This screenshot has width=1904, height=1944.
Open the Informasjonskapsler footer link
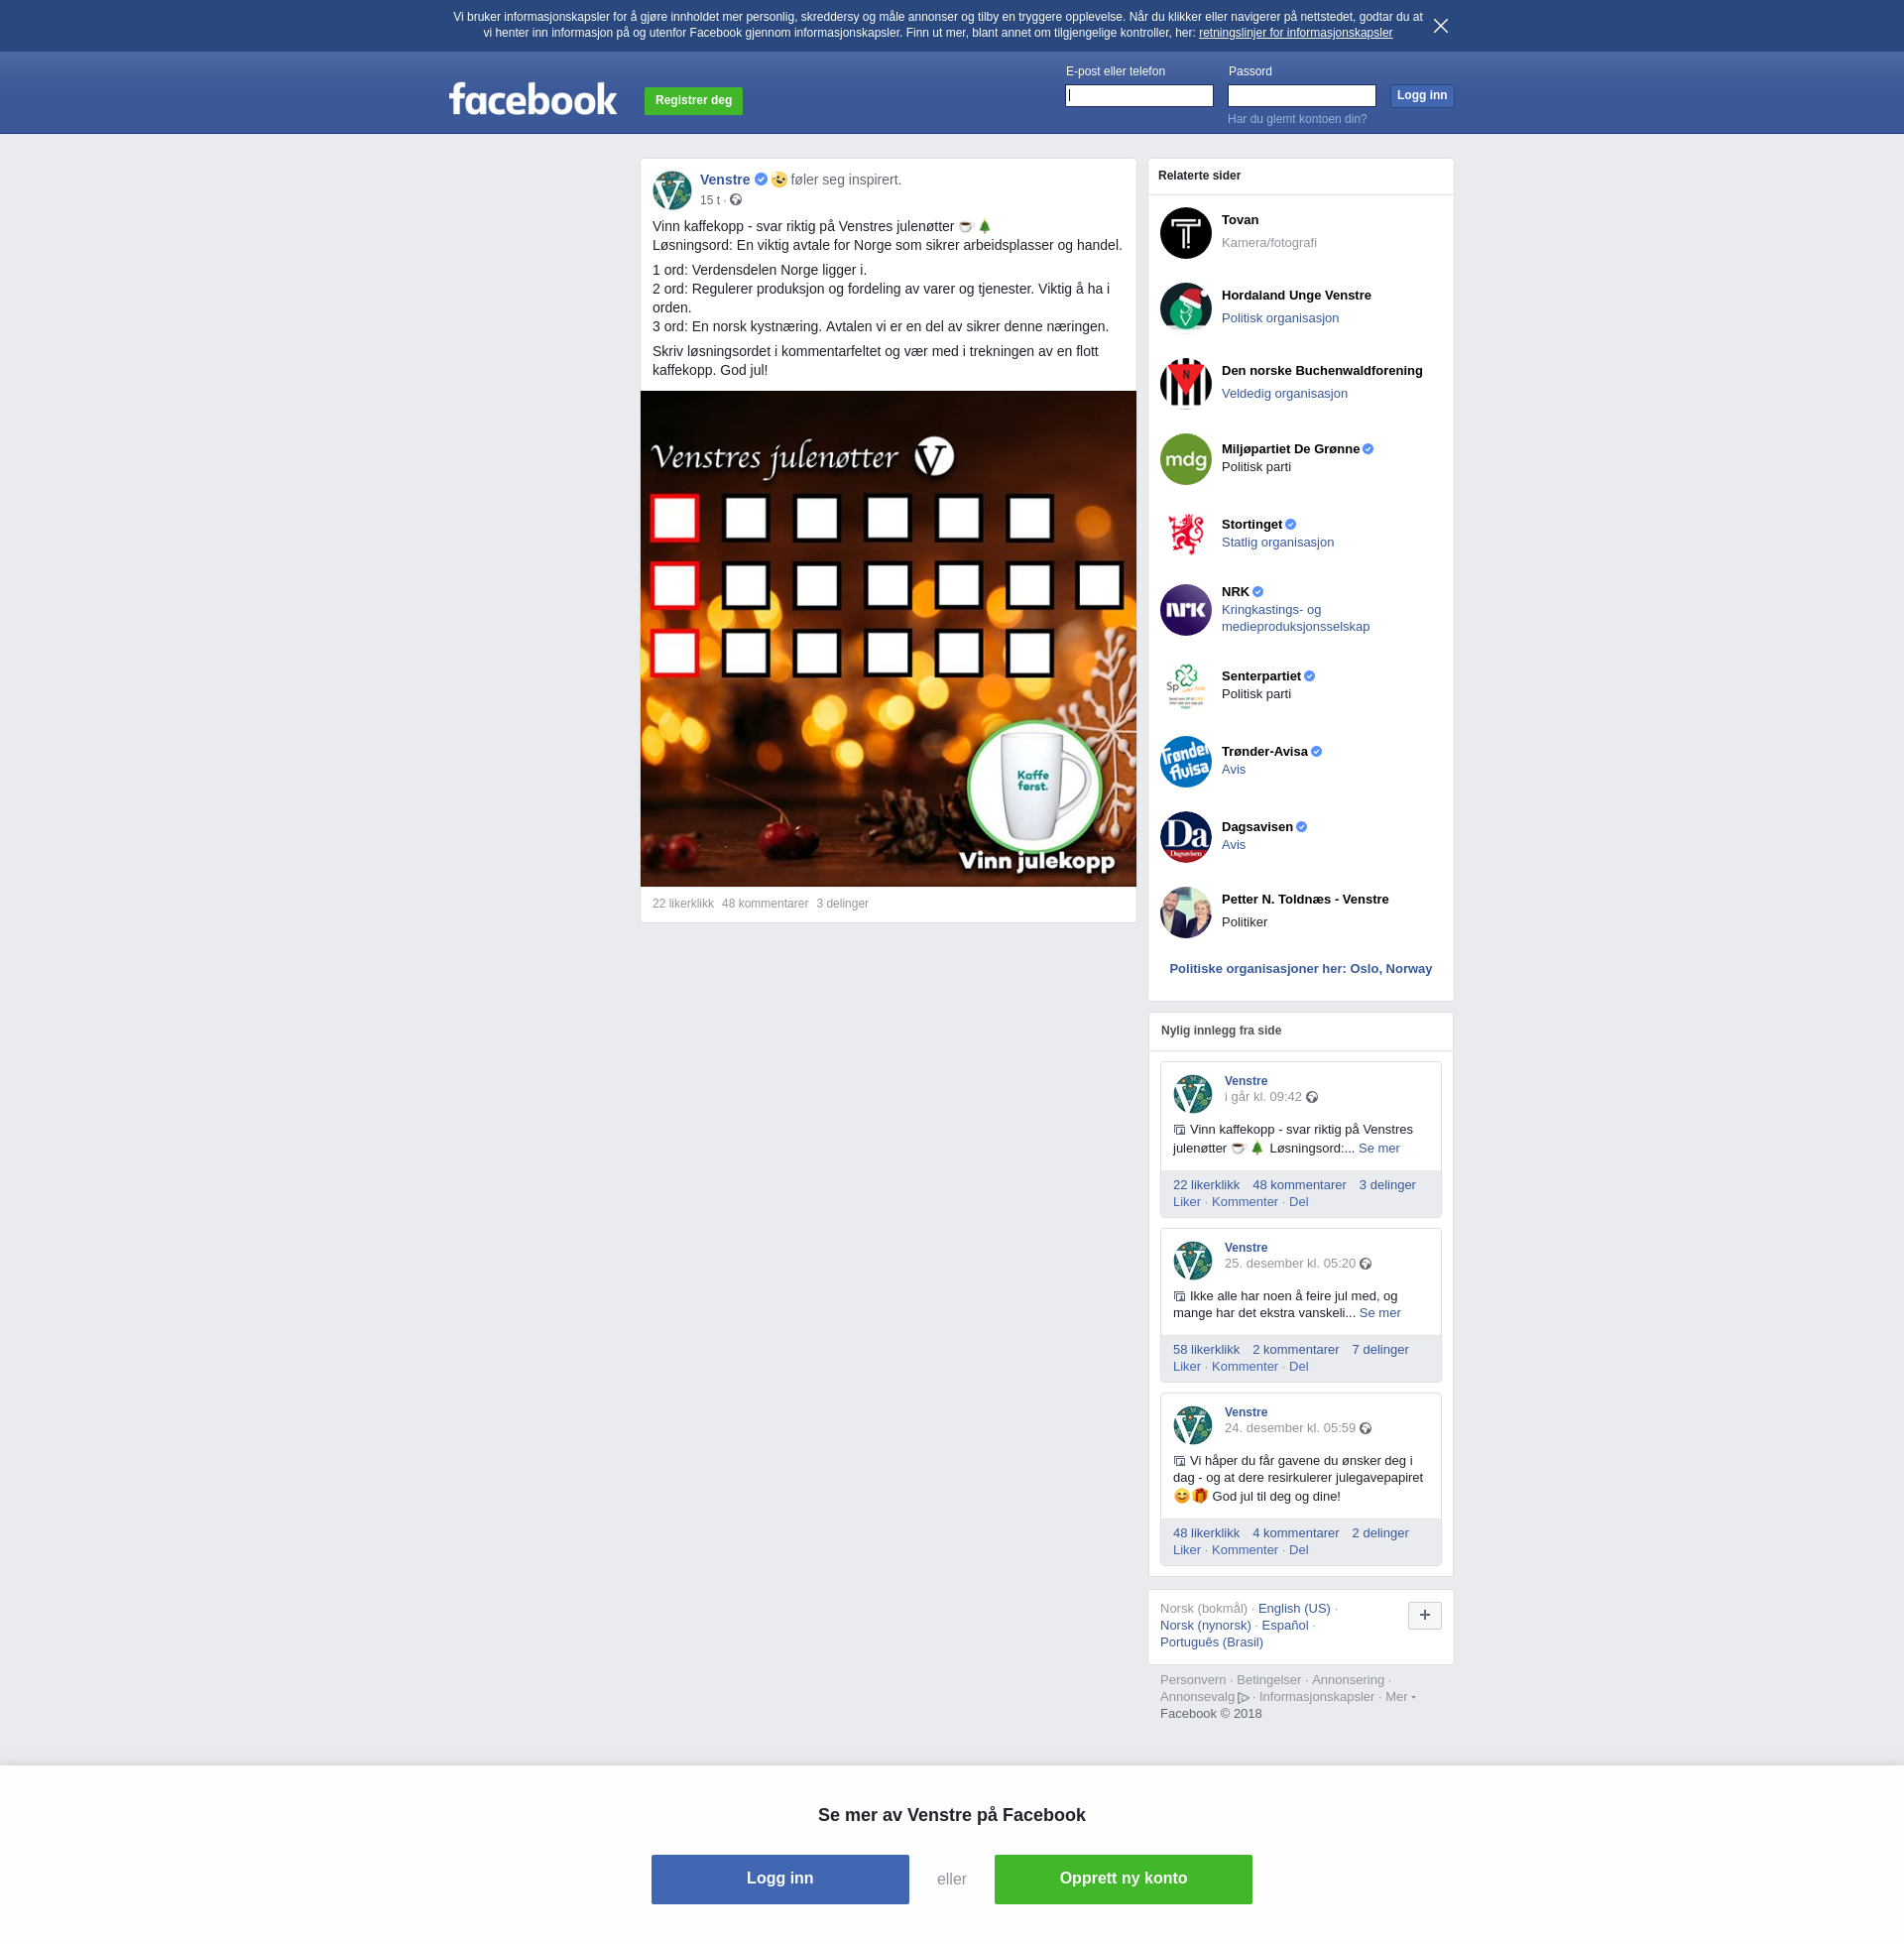coord(1316,1697)
